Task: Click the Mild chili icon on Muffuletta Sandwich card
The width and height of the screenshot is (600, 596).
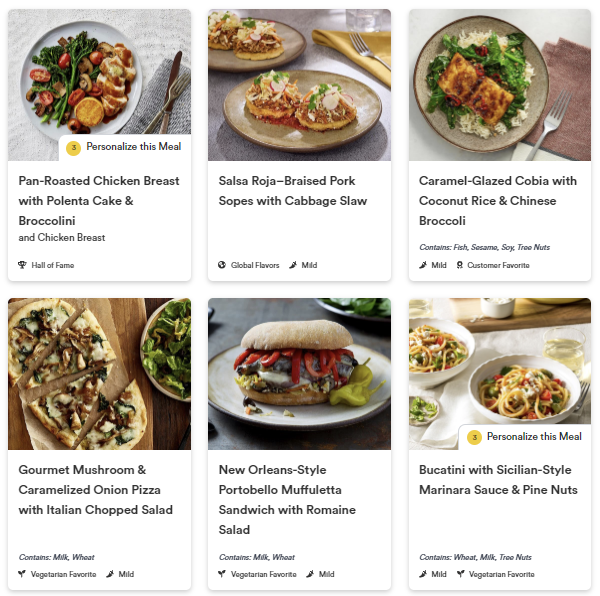Action: pos(310,574)
